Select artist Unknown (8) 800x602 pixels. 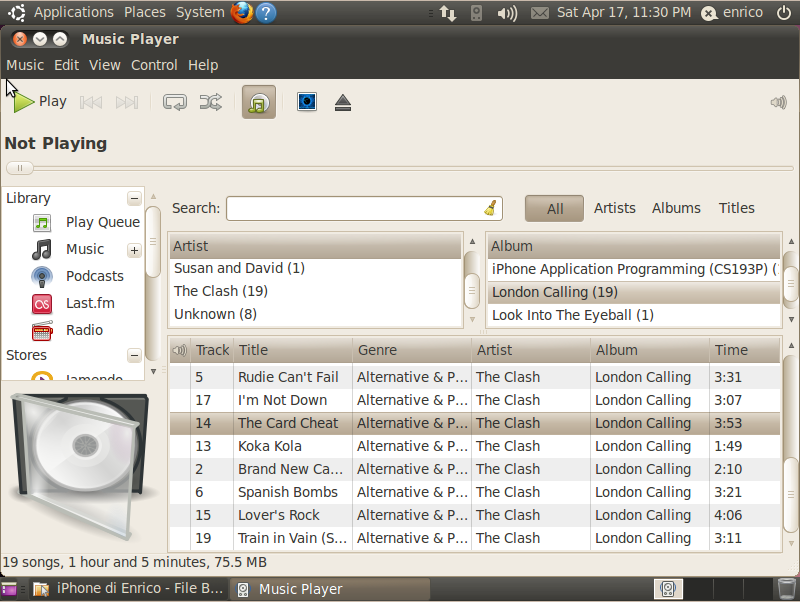316,314
